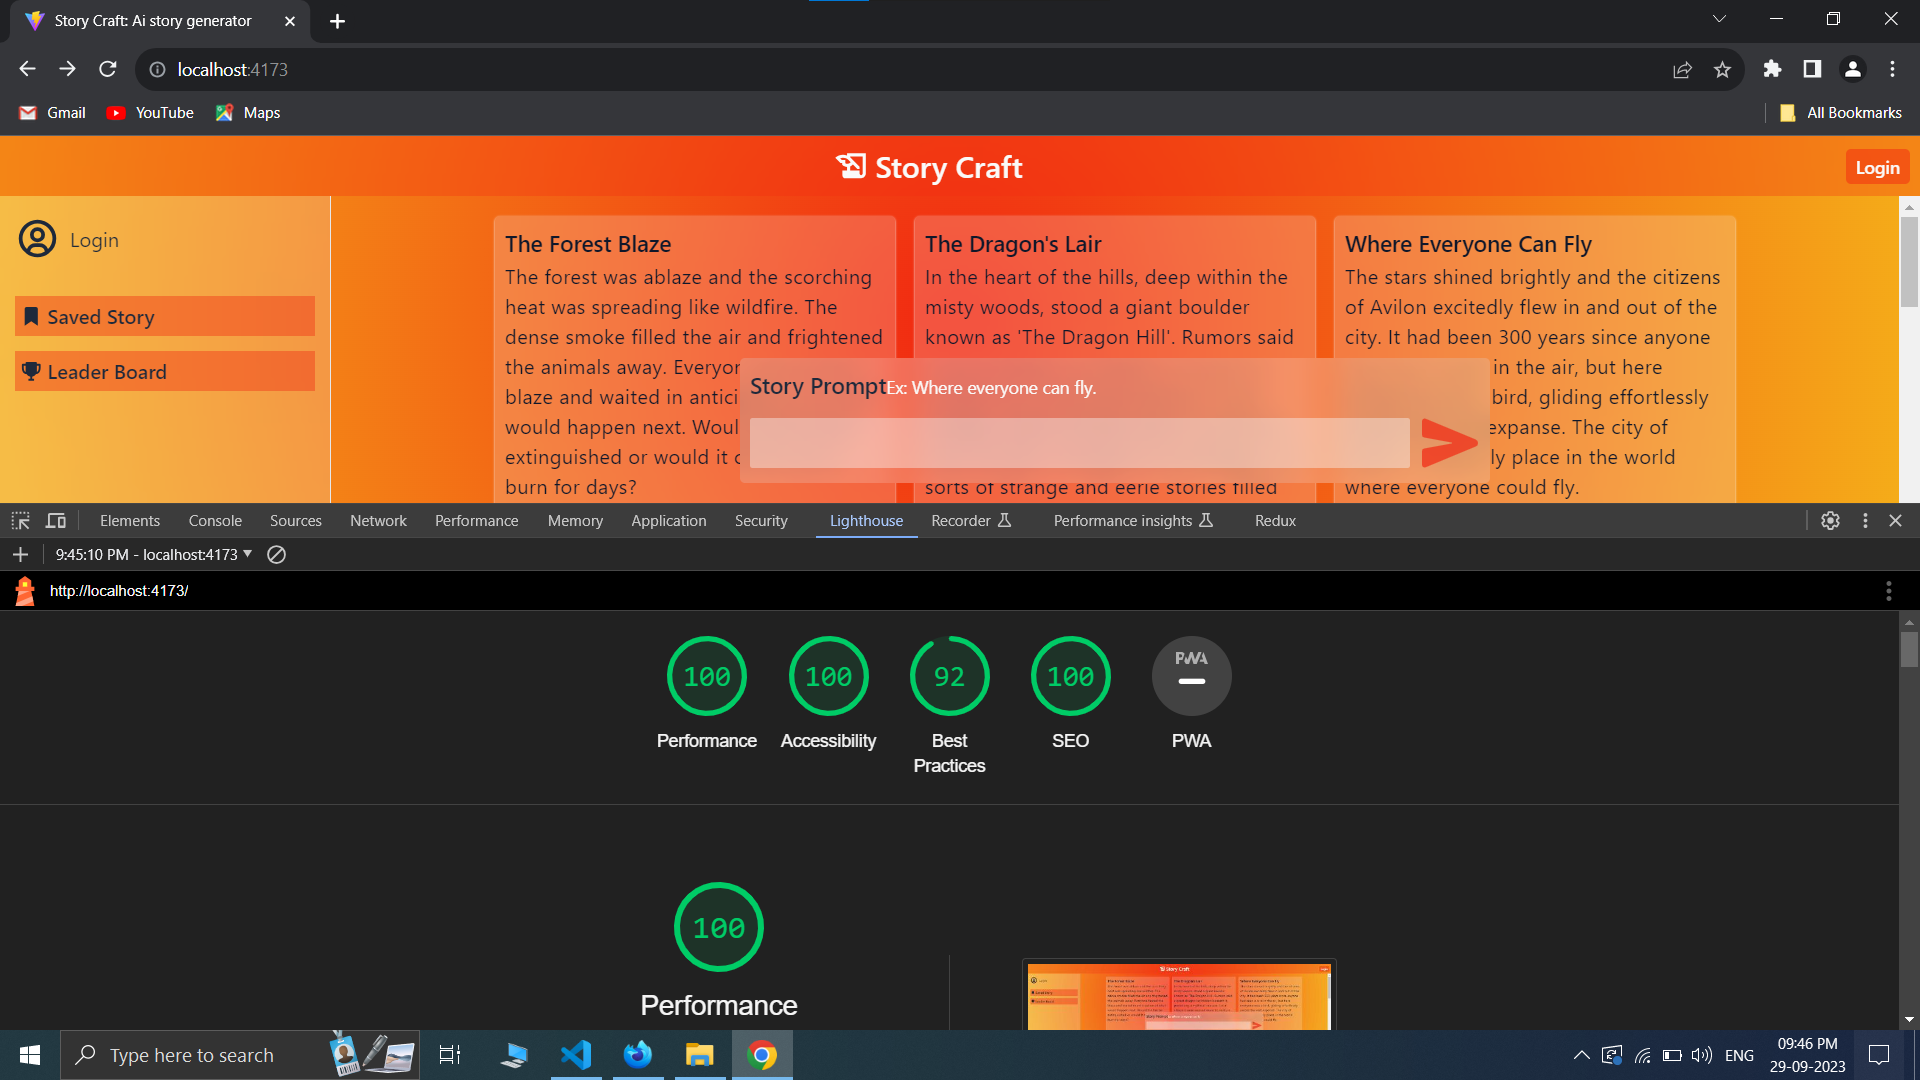
Task: Toggle the device toolbar emulation icon
Action: click(x=55, y=520)
